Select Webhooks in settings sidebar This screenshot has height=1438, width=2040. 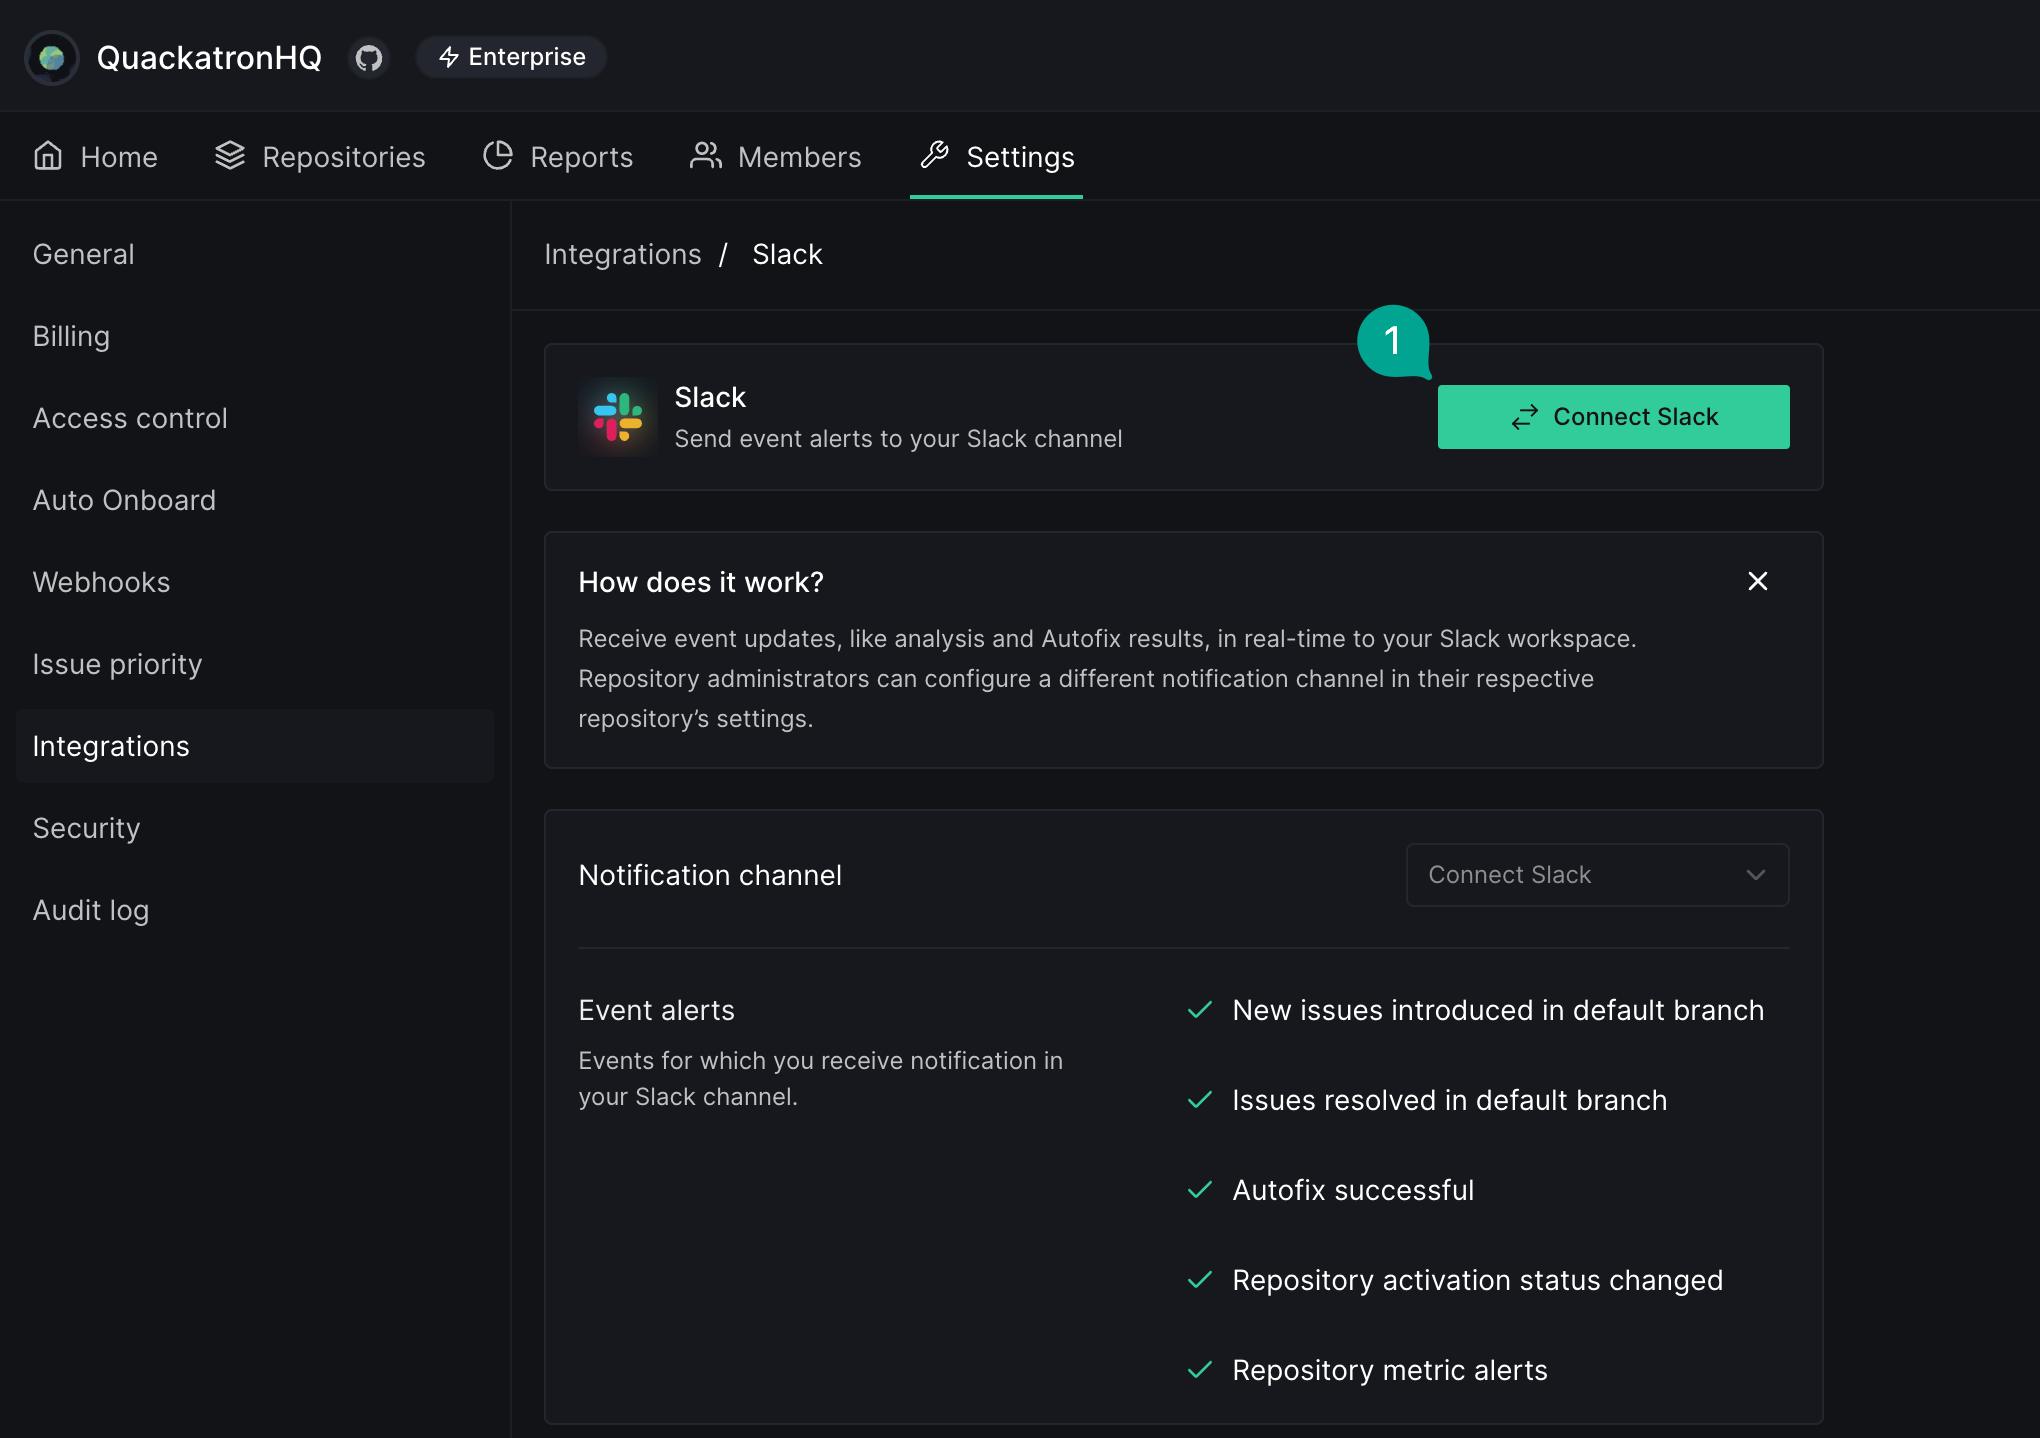102,582
